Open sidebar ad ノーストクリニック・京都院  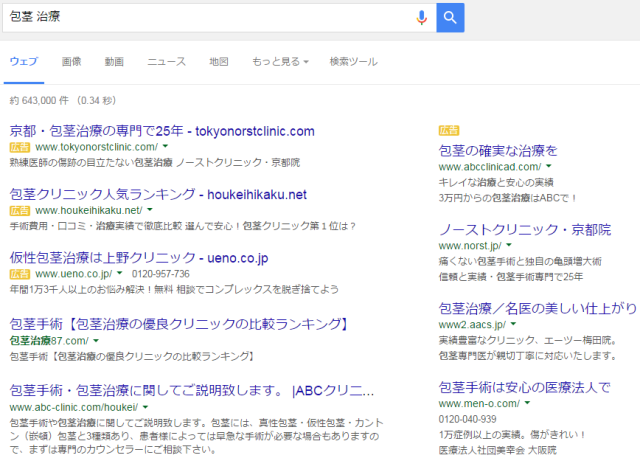coord(525,230)
